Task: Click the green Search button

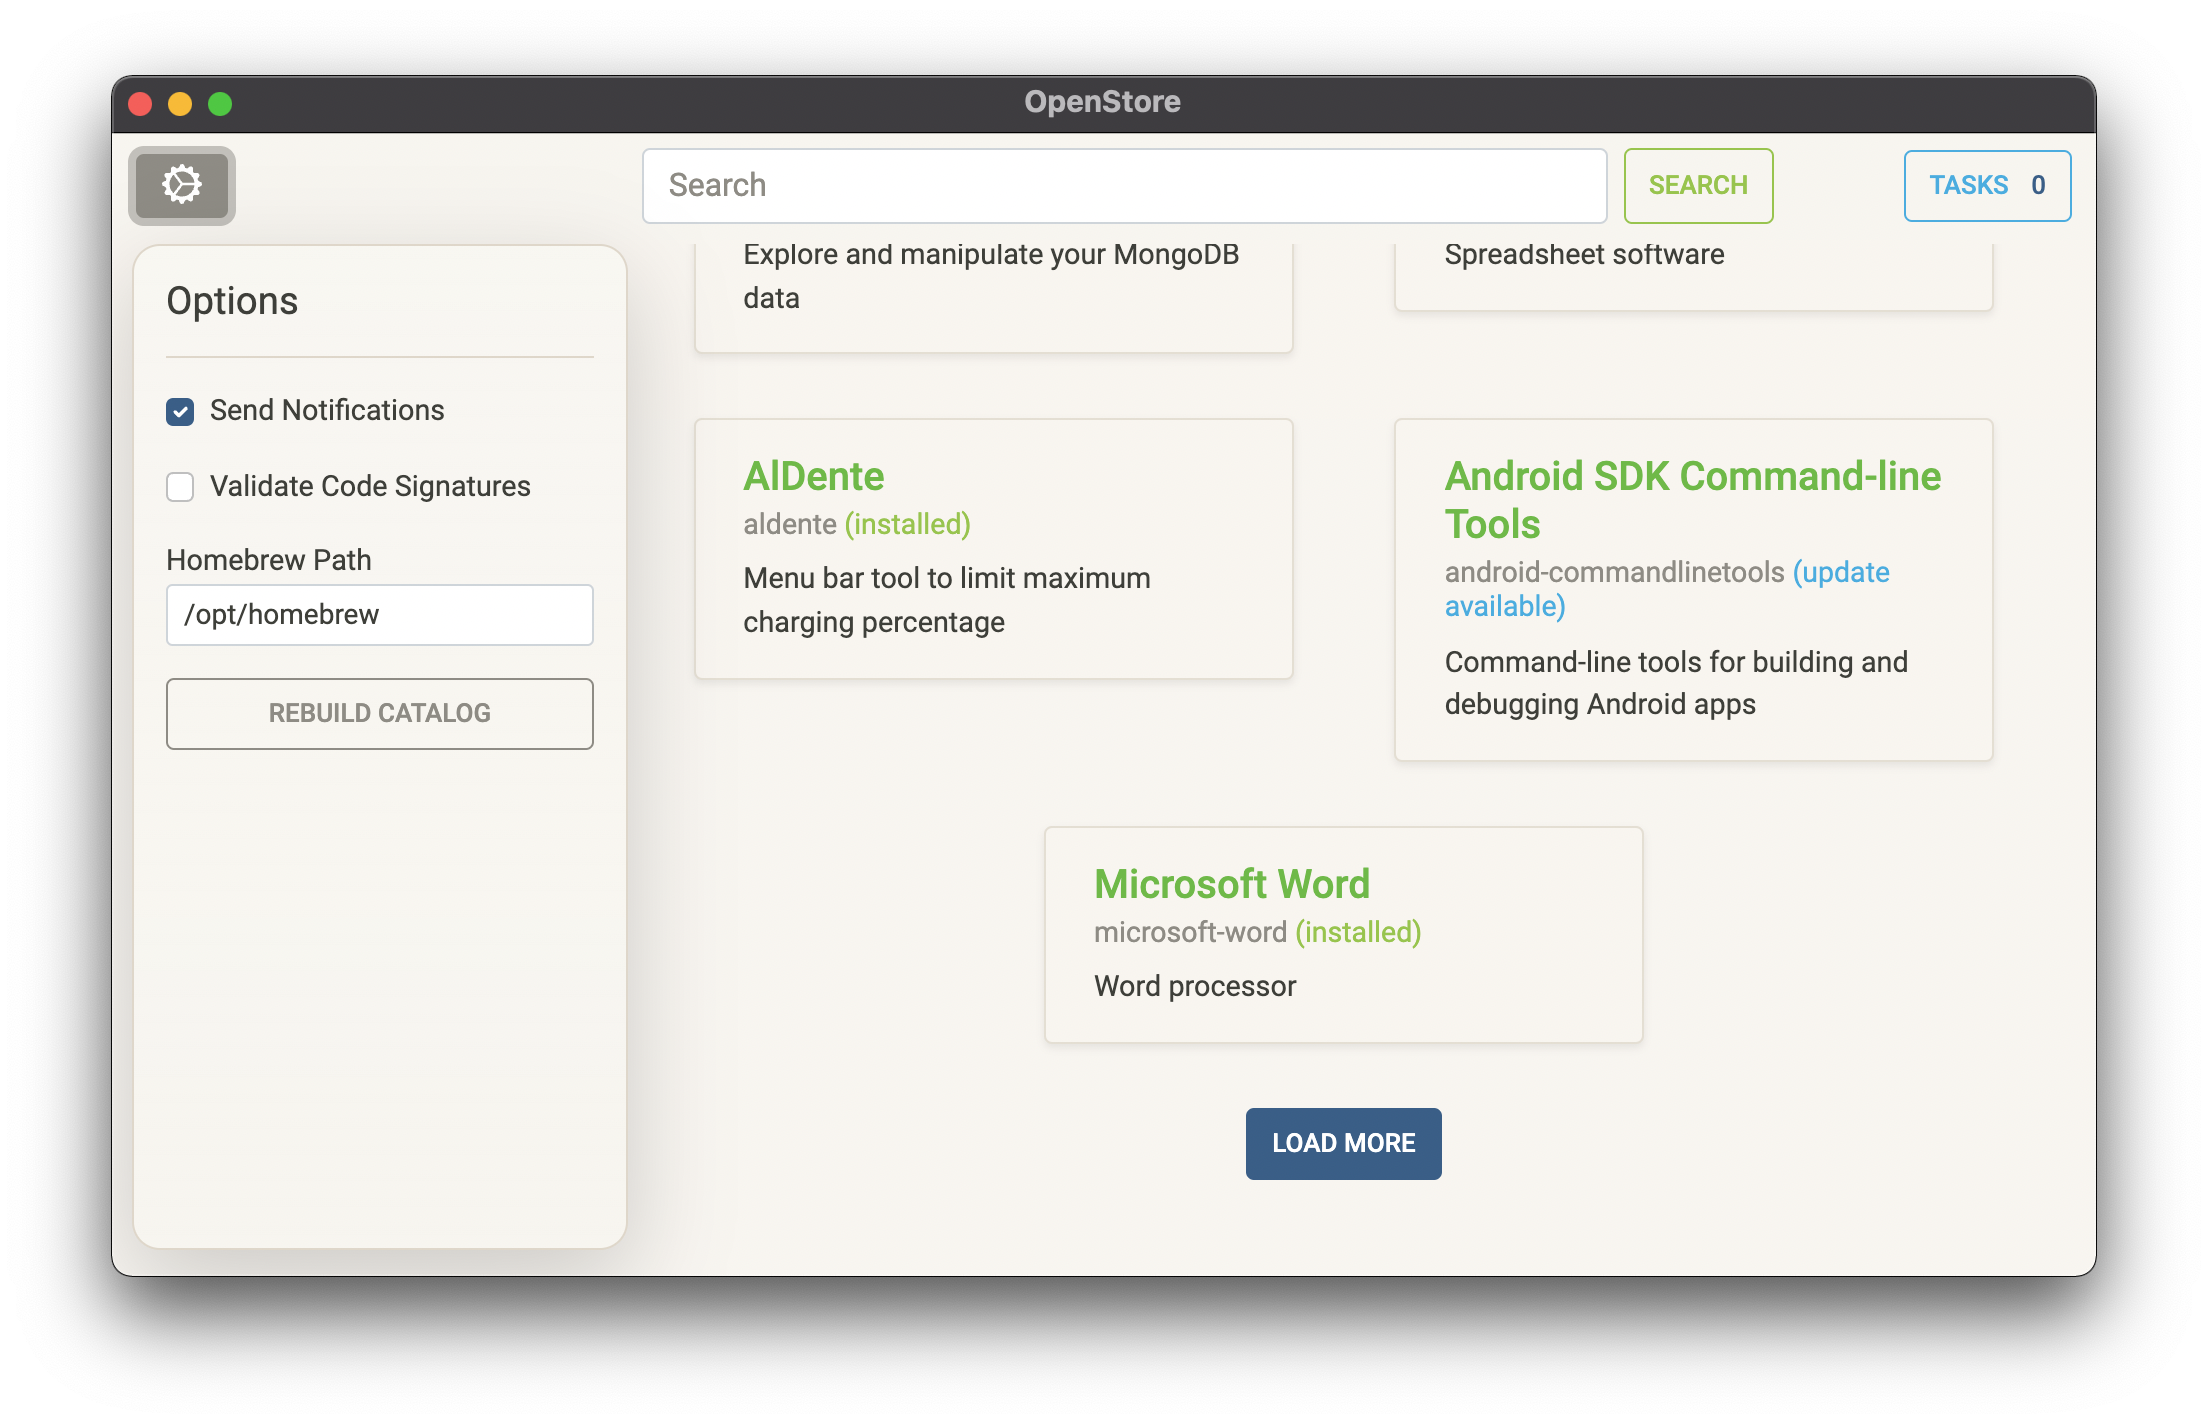Action: 1697,186
